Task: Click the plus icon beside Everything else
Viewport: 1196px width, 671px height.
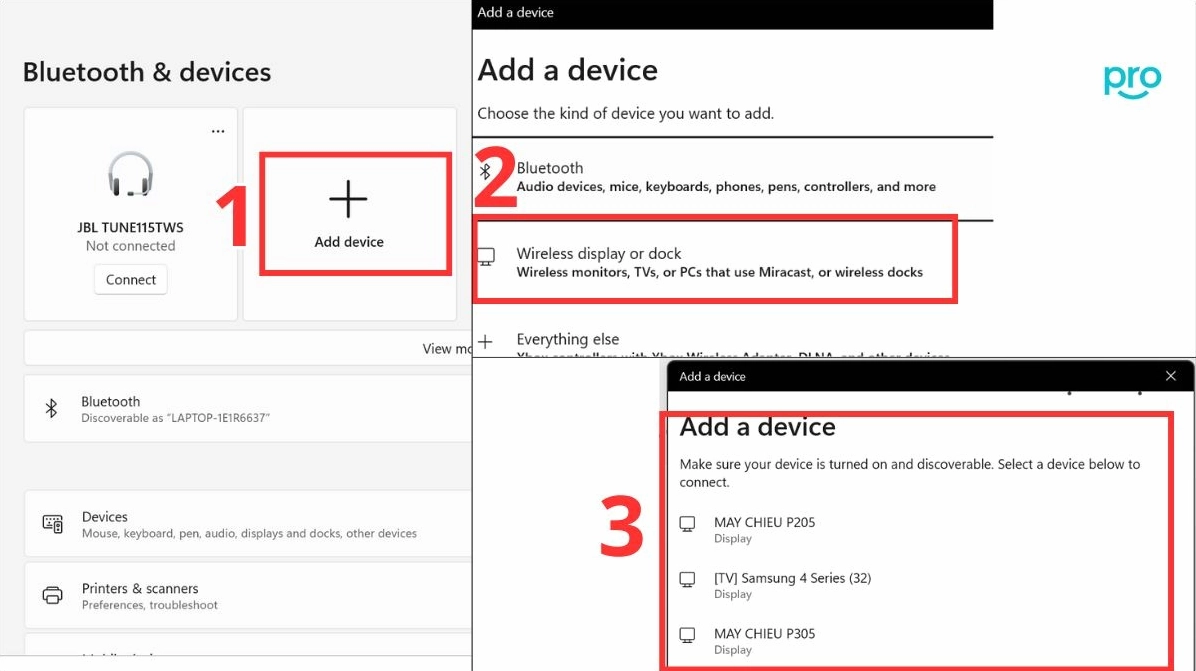Action: pyautogui.click(x=486, y=342)
